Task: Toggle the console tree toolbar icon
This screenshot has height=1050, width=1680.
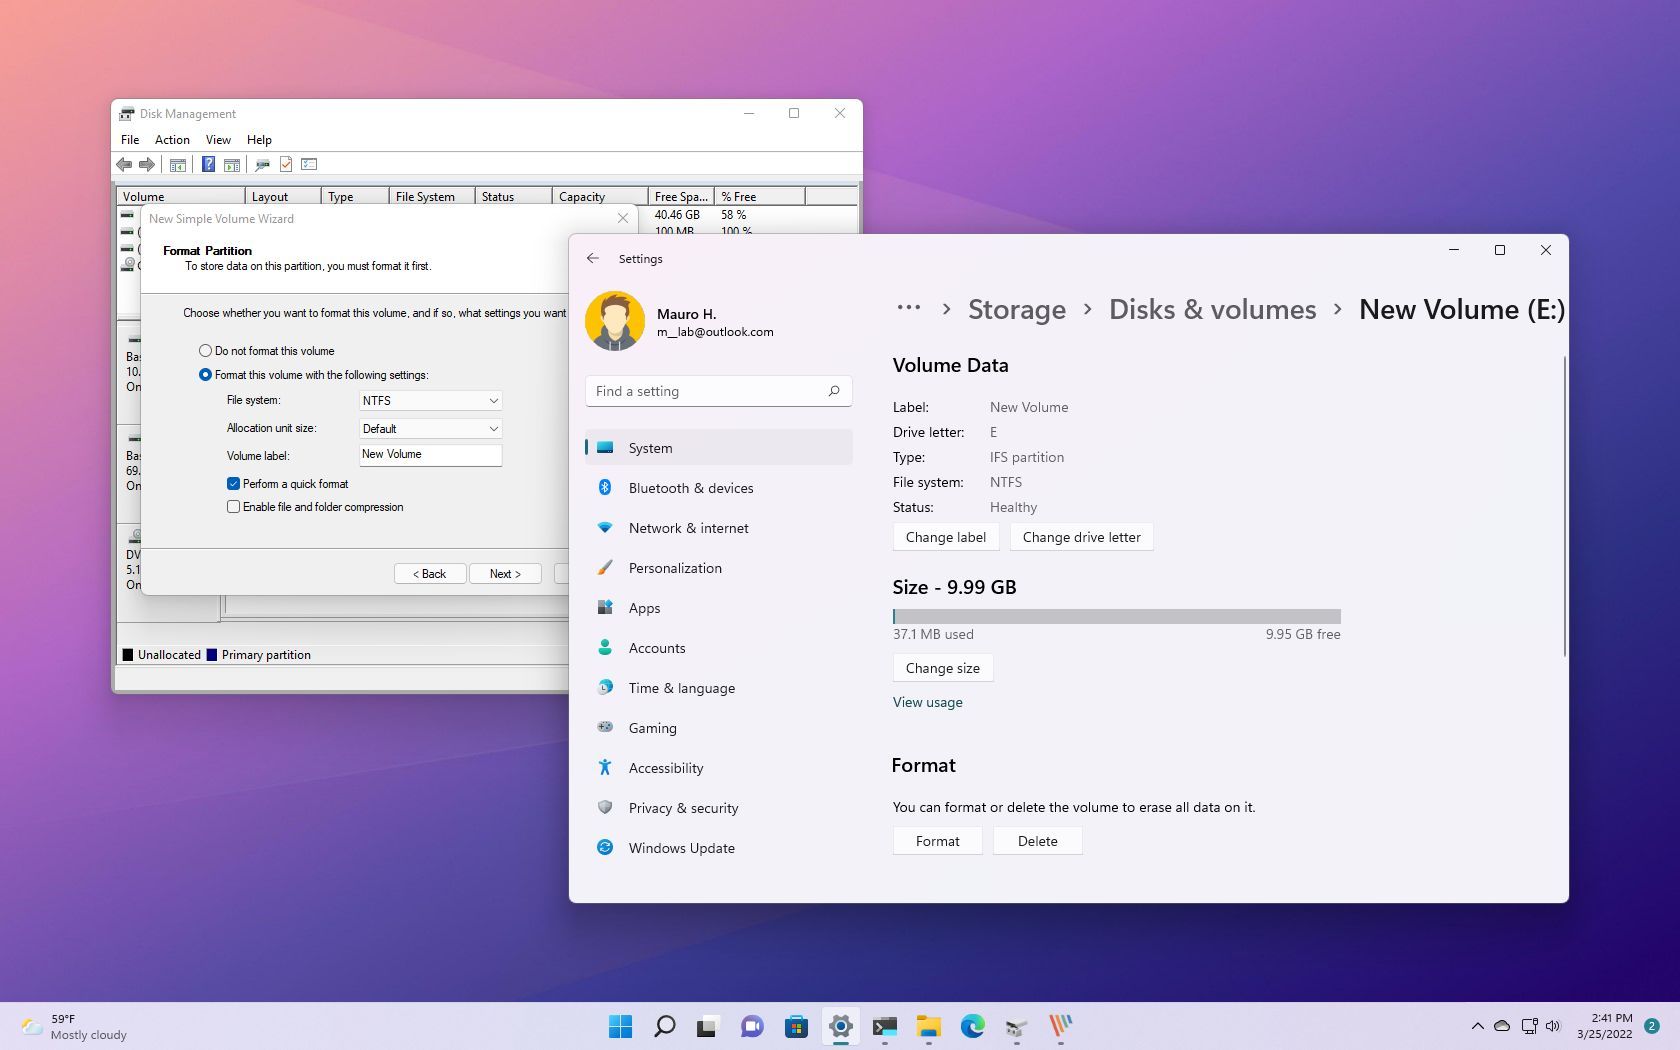Action: 177,164
